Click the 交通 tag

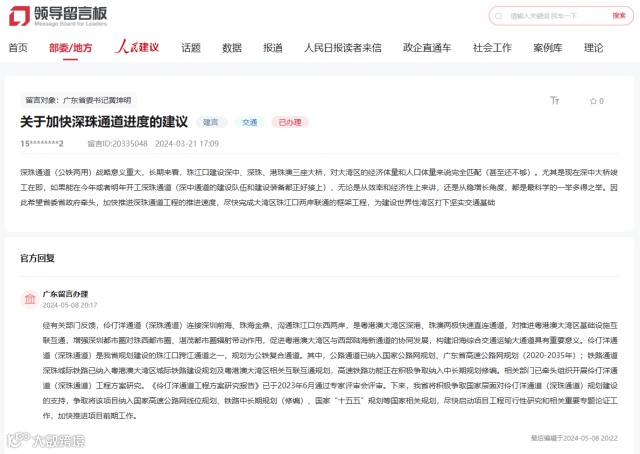coord(249,122)
